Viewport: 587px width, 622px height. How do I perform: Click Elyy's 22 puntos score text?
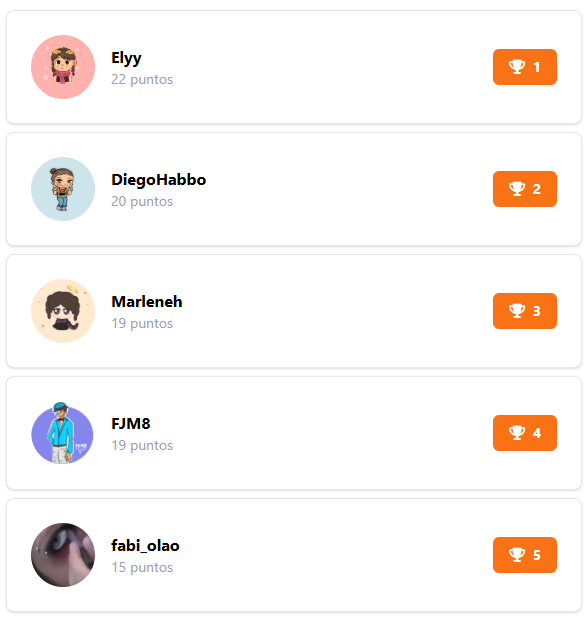click(x=142, y=80)
